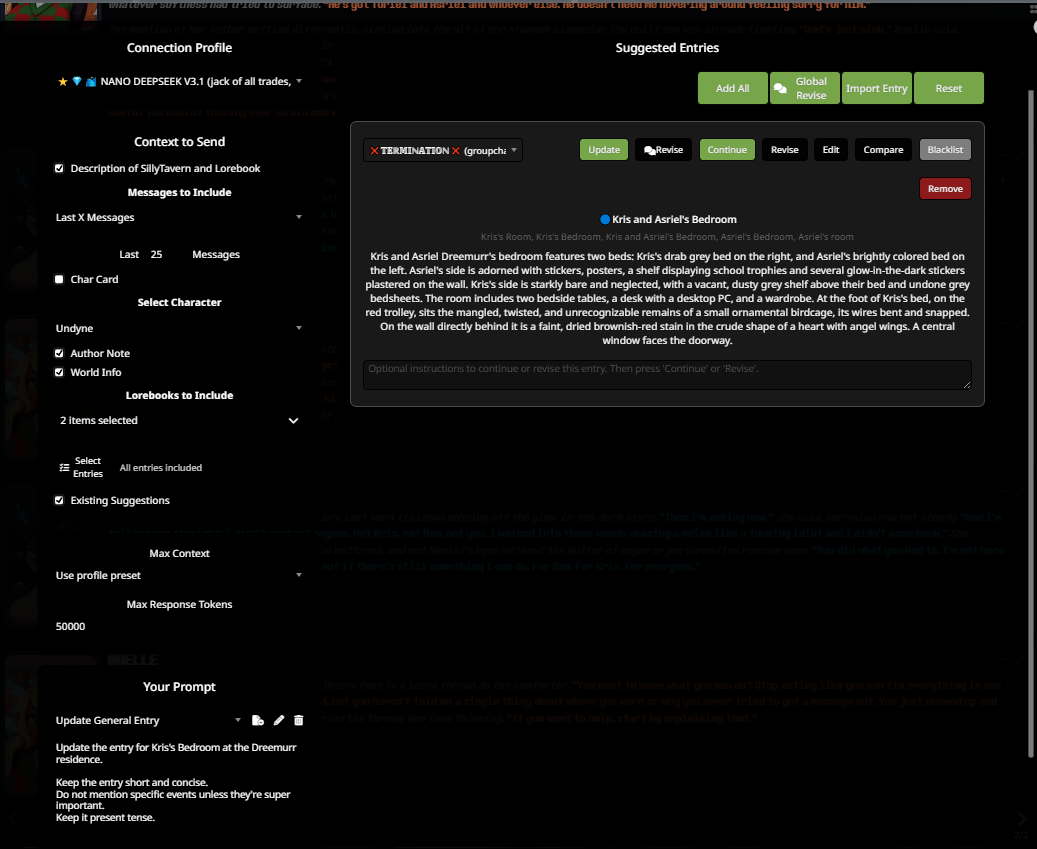
Task: Click the Compare button
Action: [x=883, y=150]
